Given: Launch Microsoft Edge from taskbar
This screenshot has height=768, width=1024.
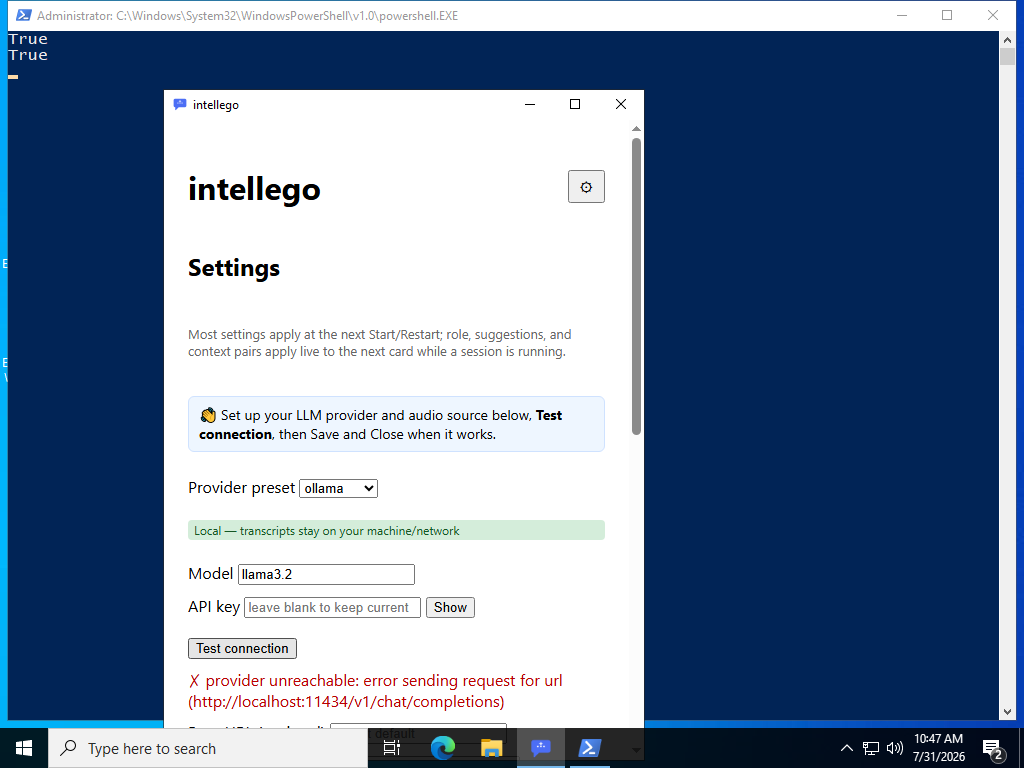Looking at the screenshot, I should tap(443, 748).
